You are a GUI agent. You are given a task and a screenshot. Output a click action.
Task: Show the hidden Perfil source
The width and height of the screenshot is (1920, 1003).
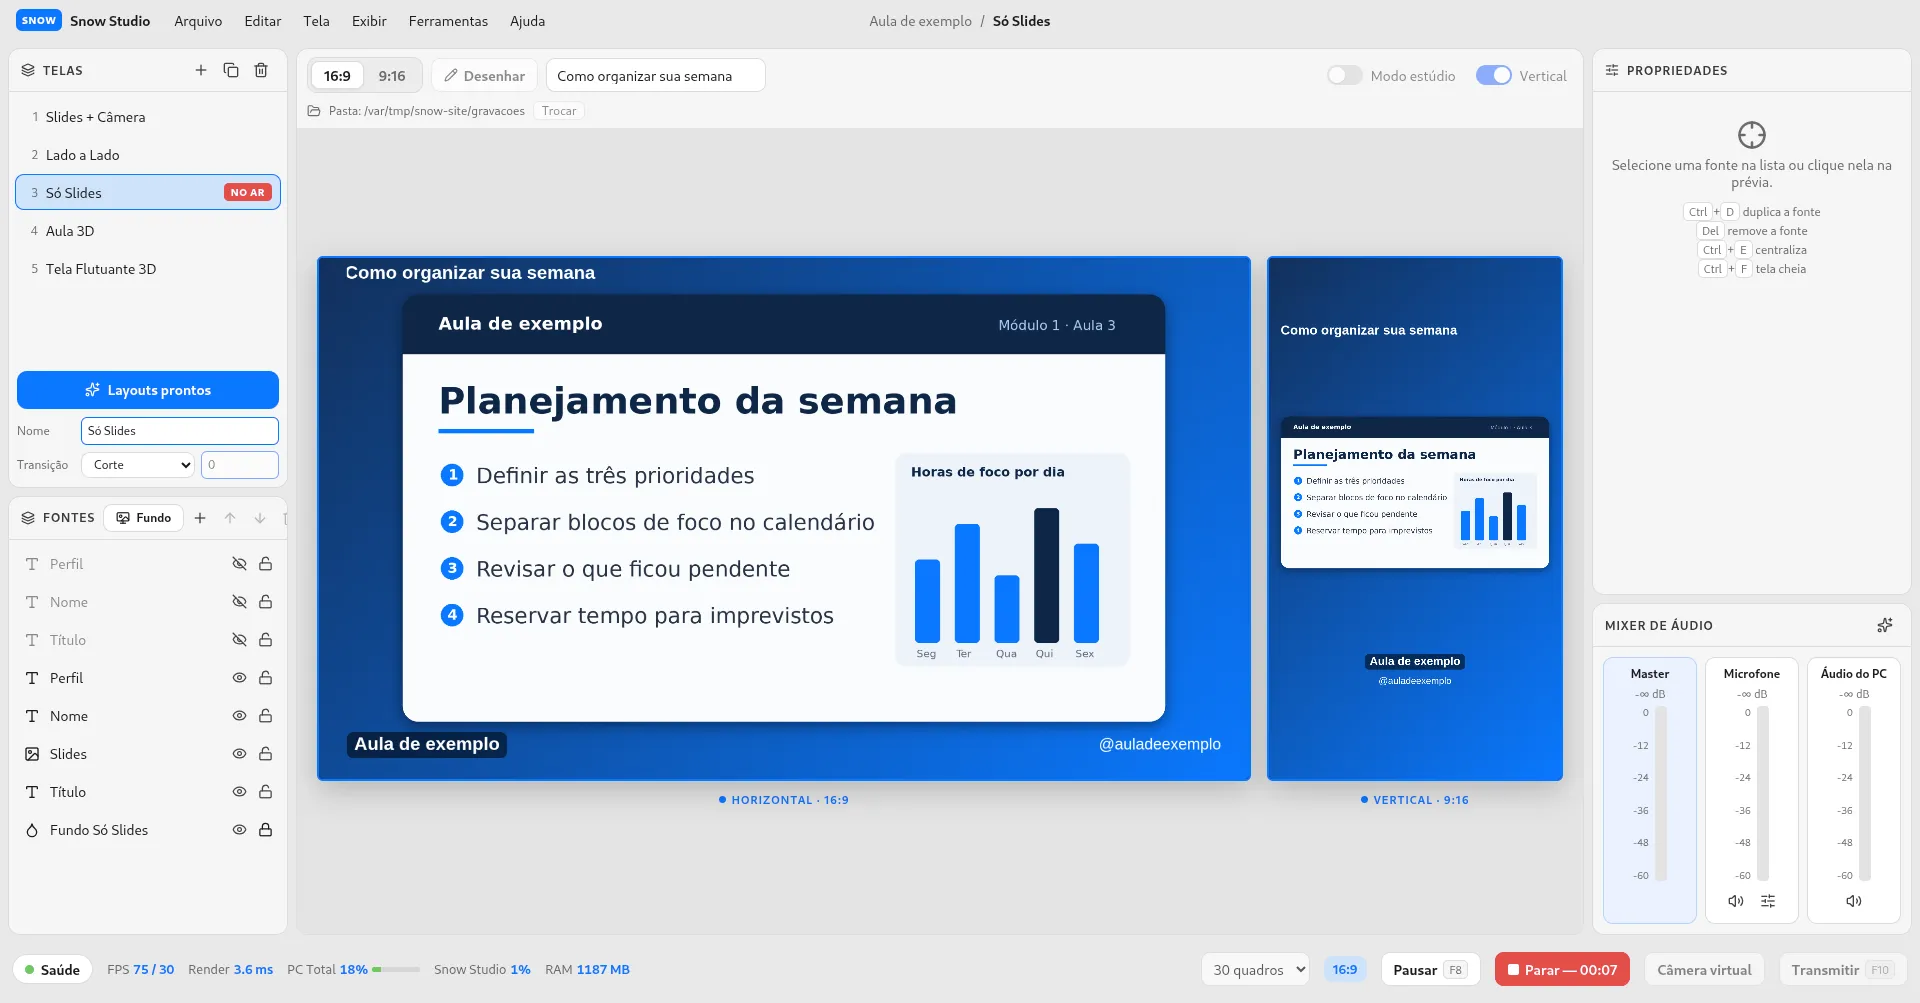239,564
